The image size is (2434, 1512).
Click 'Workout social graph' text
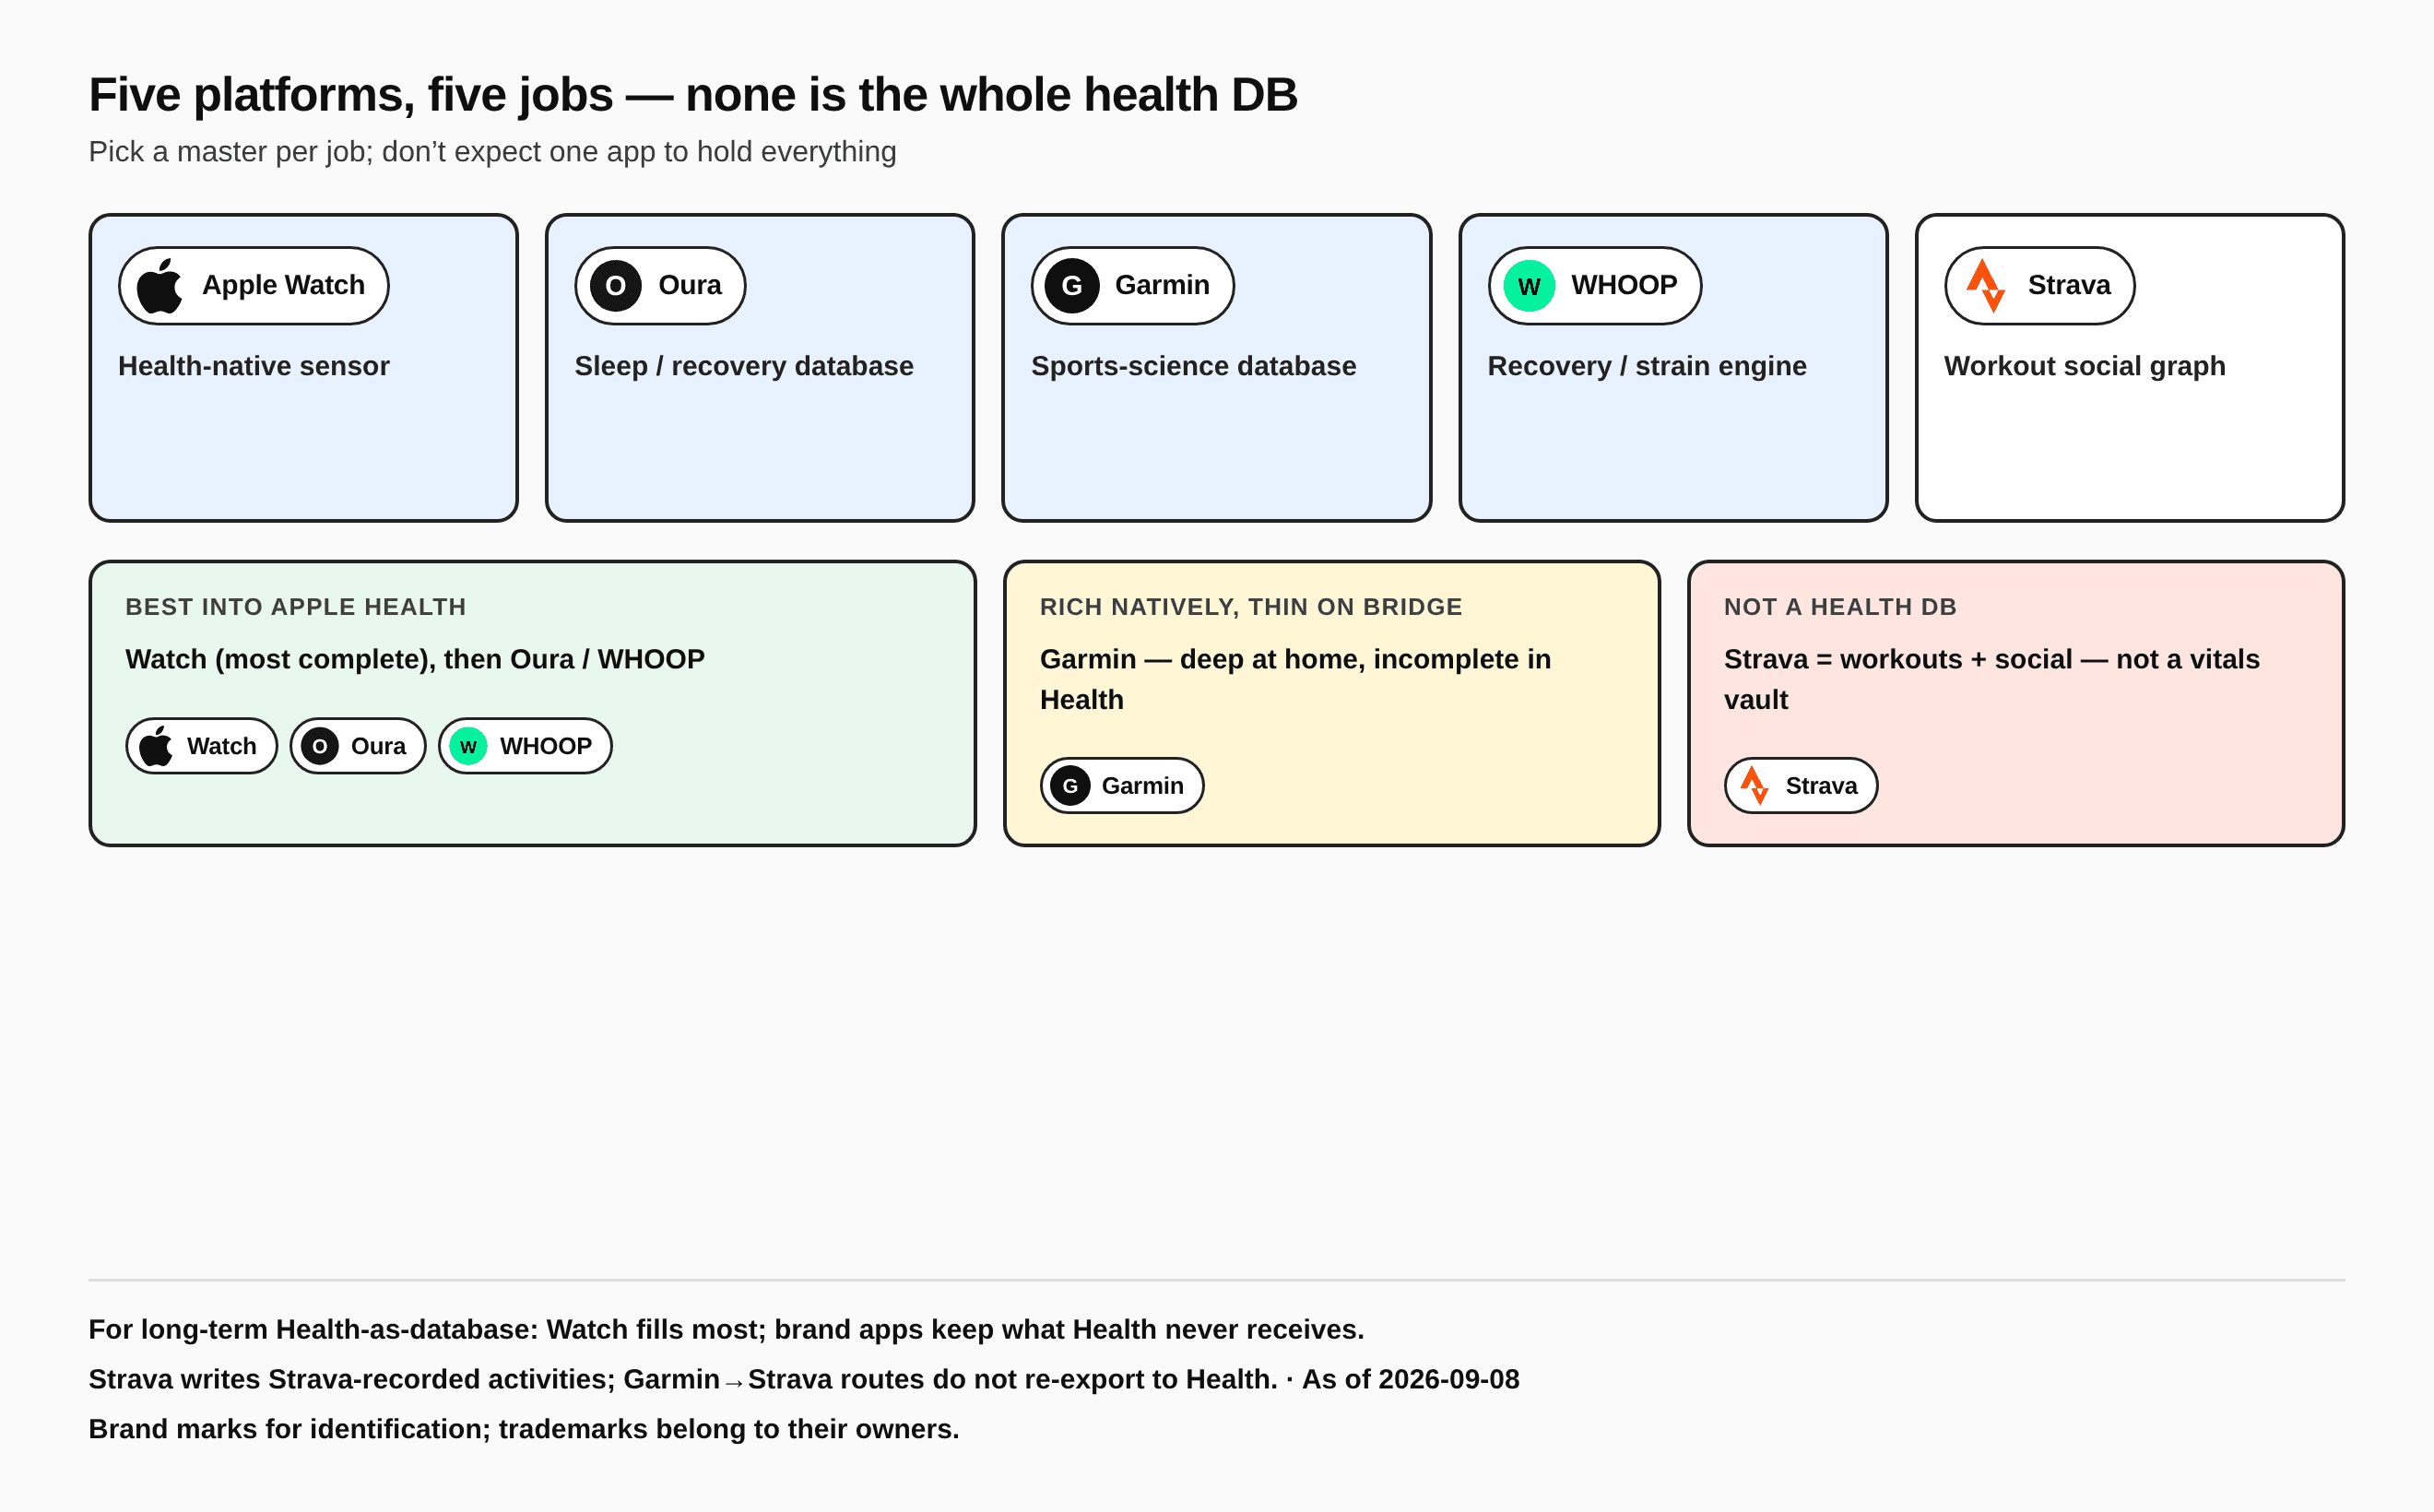click(2085, 366)
